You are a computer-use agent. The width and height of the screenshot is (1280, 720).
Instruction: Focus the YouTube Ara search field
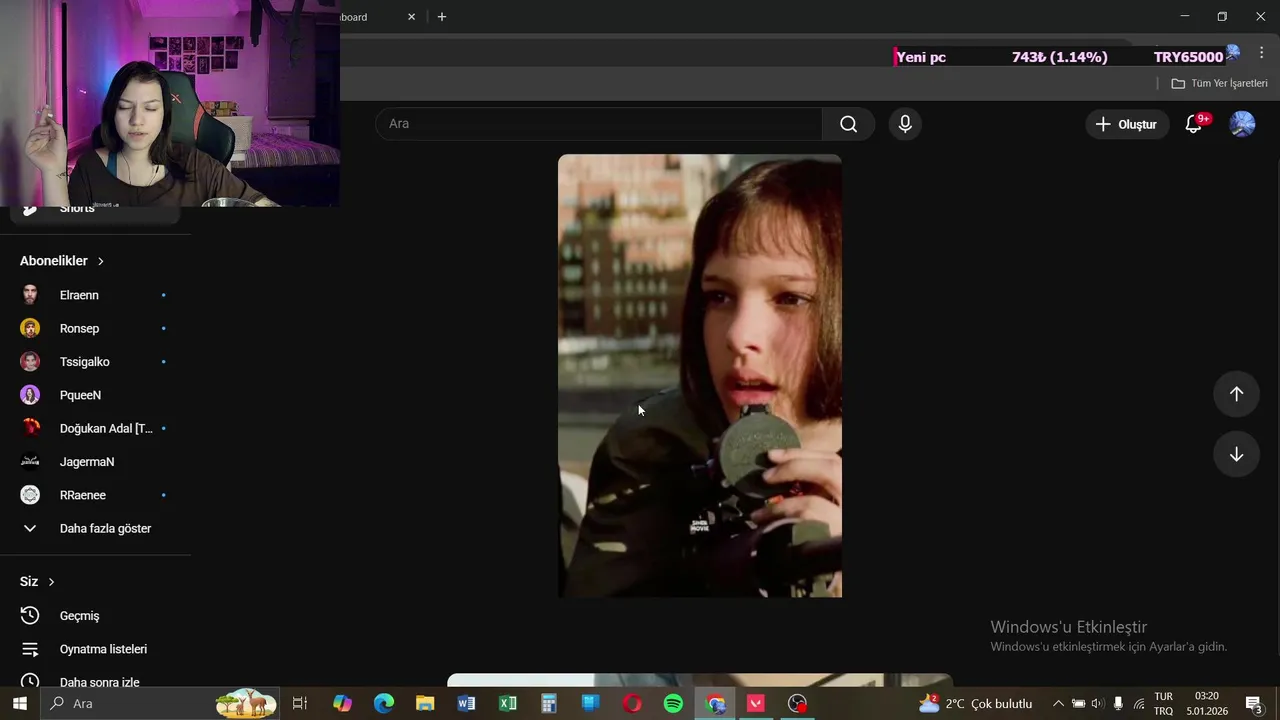coord(599,124)
